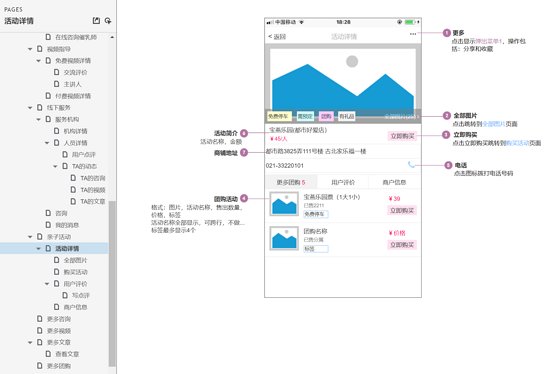This screenshot has height=374, width=550.
Task: Open the three-dots more menu in phone header
Action: [x=413, y=34]
